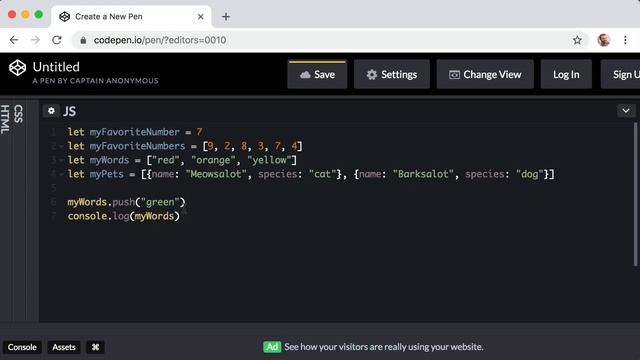Viewport: 640px width, 360px height.
Task: Open the Chrome profile avatar
Action: (x=604, y=40)
